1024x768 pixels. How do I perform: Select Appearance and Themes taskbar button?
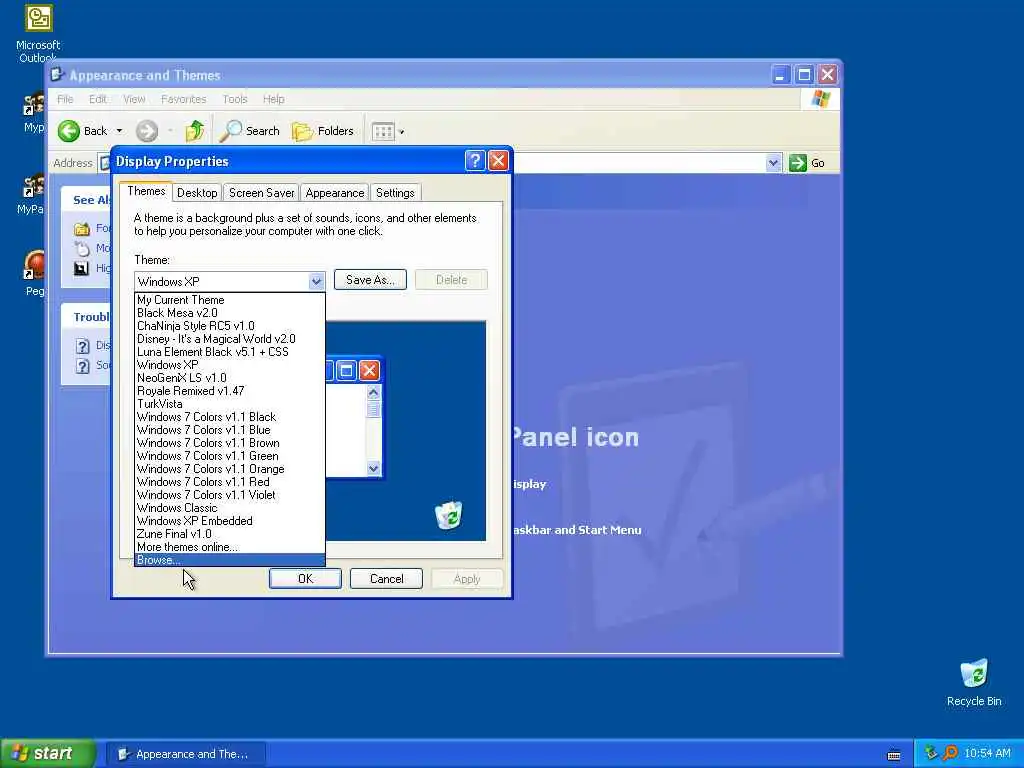[x=185, y=754]
